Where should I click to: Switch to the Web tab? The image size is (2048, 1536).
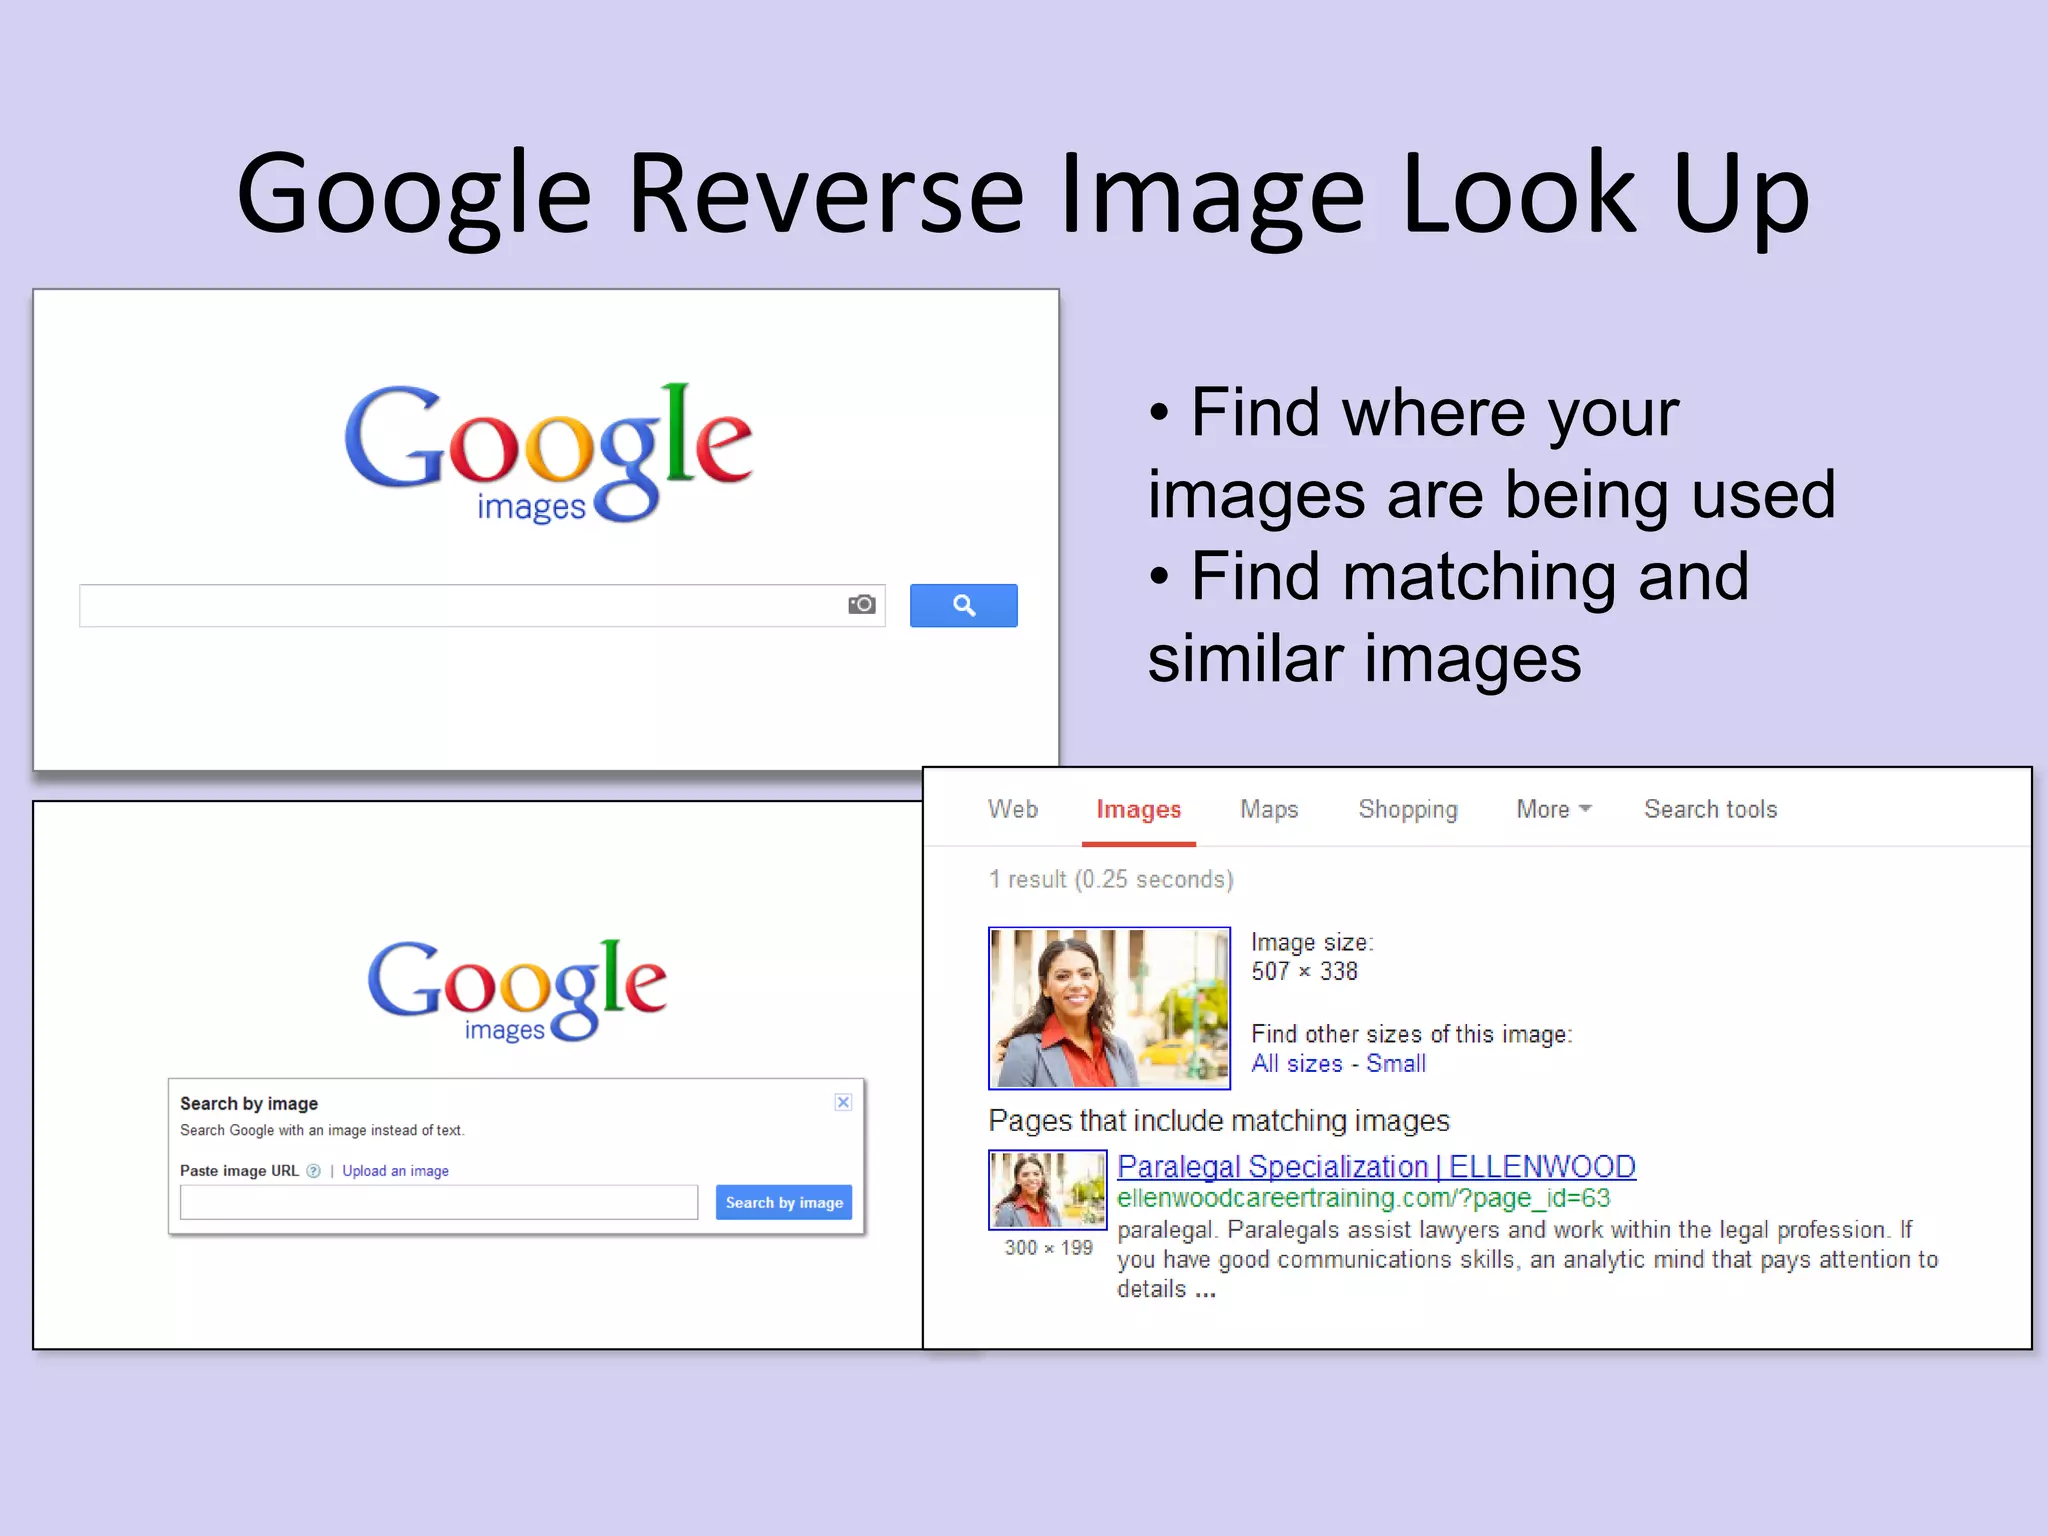coord(1013,809)
